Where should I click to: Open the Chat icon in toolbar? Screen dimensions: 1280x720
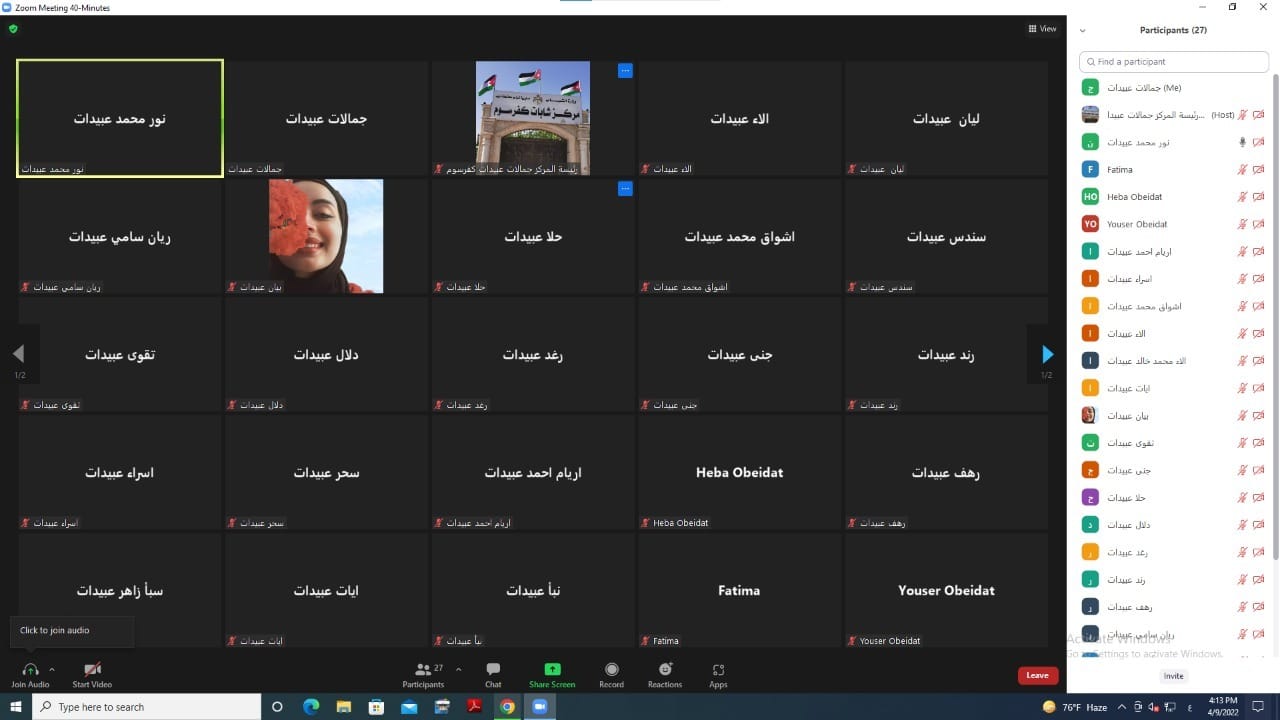pos(493,669)
